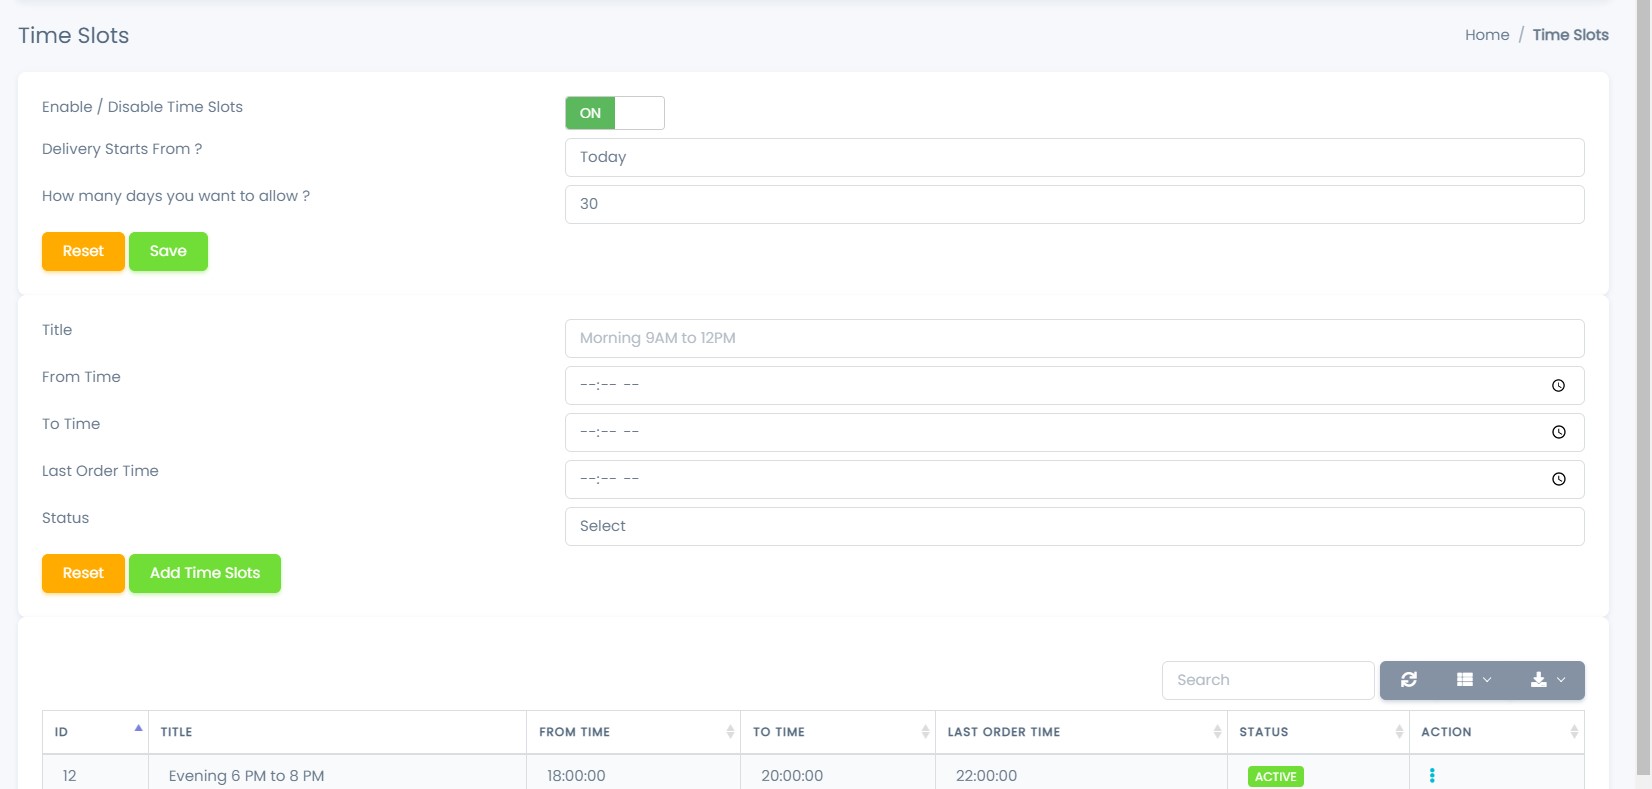Open the column visibility list icon
Screen dimensions: 1652x789
(1473, 680)
